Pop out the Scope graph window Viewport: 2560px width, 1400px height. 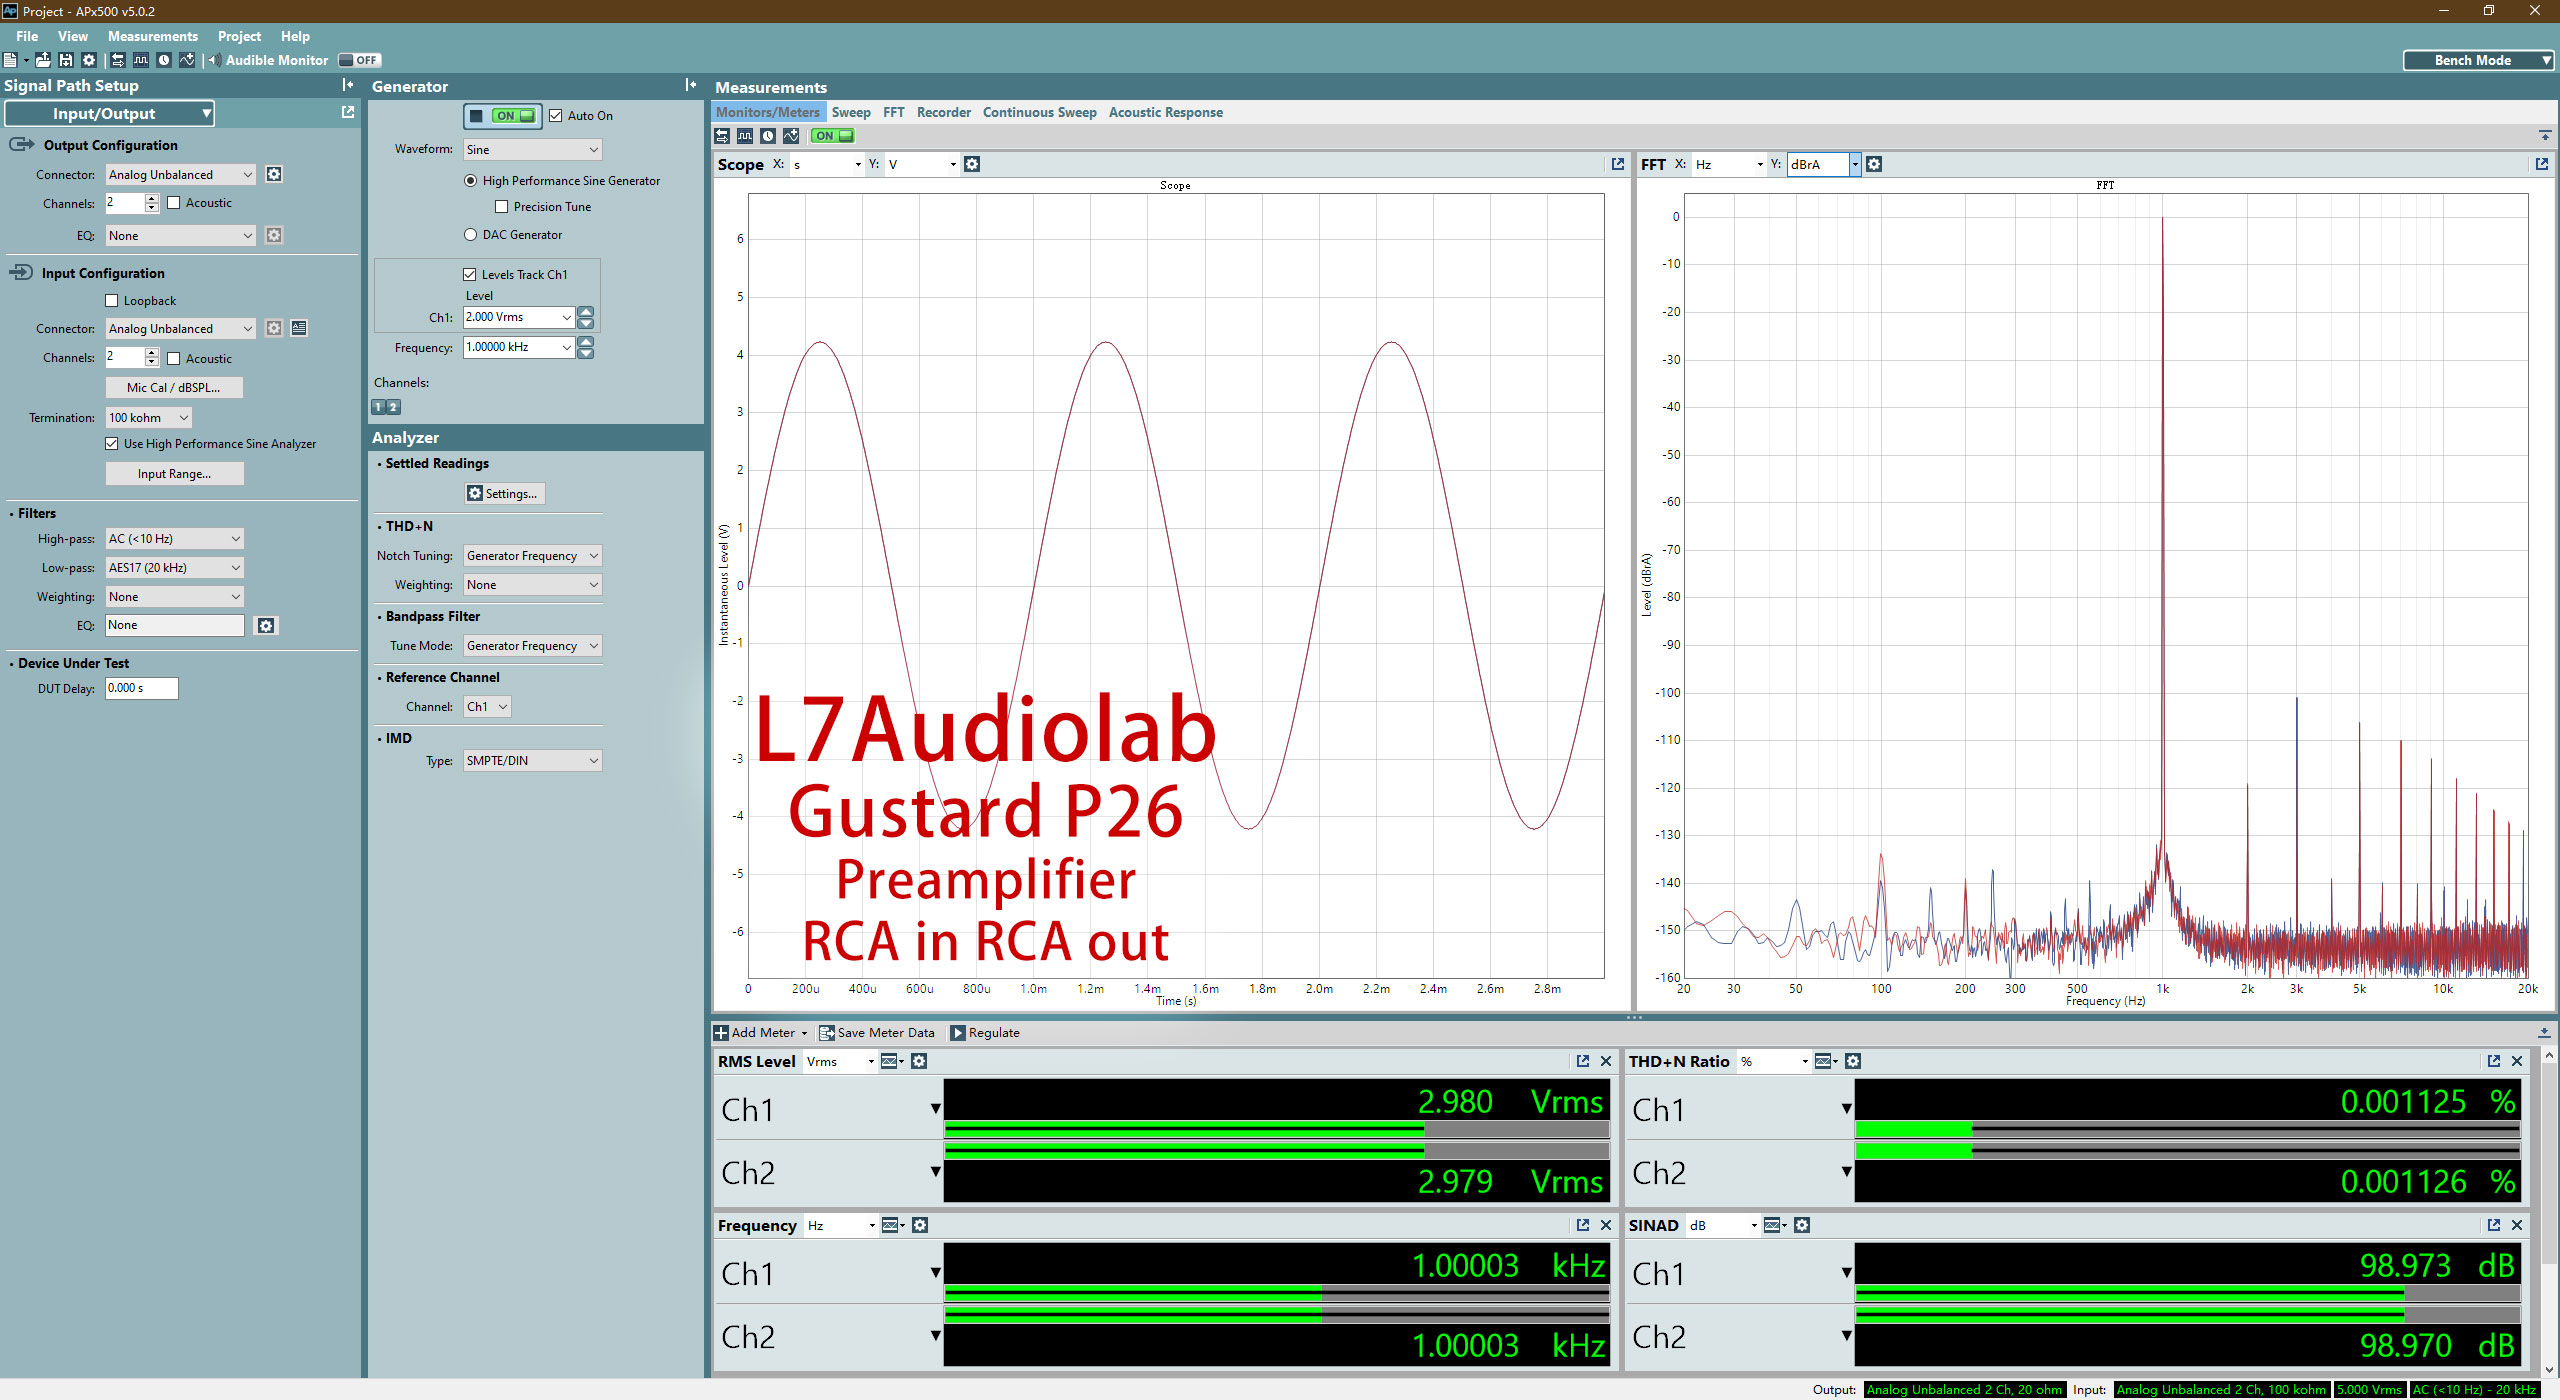click(x=1618, y=164)
